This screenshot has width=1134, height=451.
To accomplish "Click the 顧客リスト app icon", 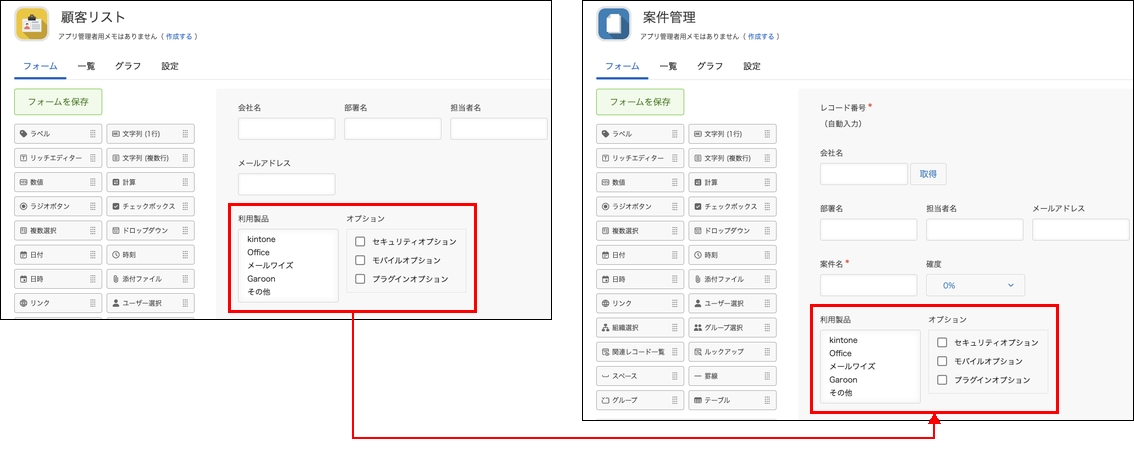I will click(32, 24).
